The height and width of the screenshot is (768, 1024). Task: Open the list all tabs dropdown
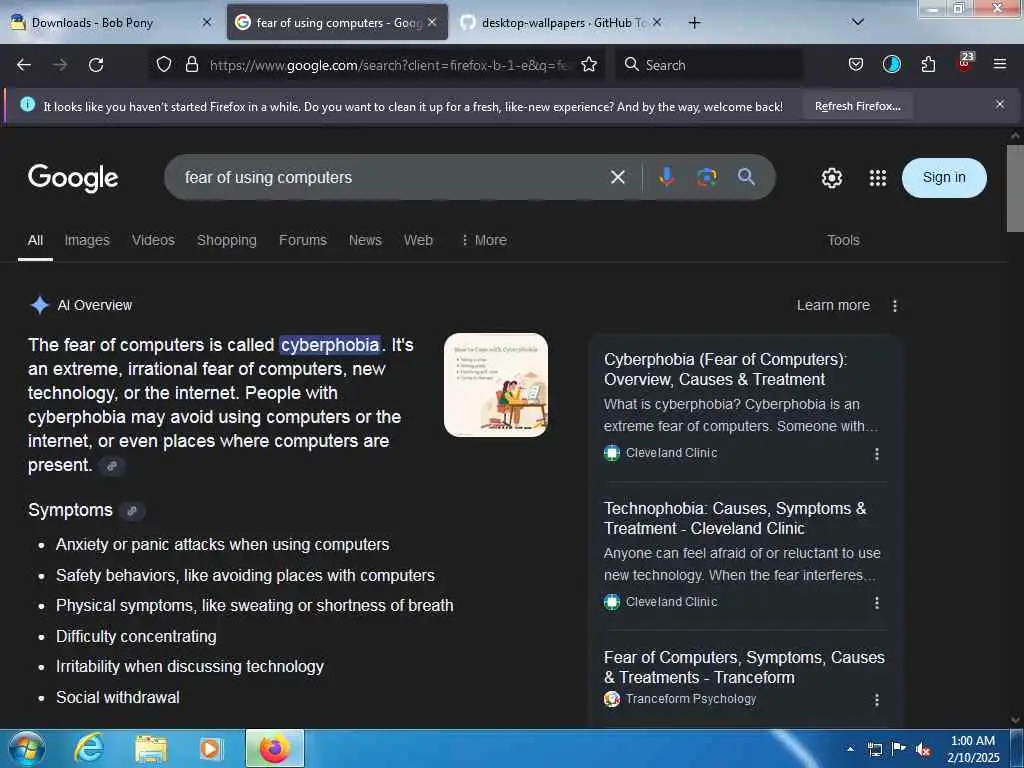click(858, 22)
